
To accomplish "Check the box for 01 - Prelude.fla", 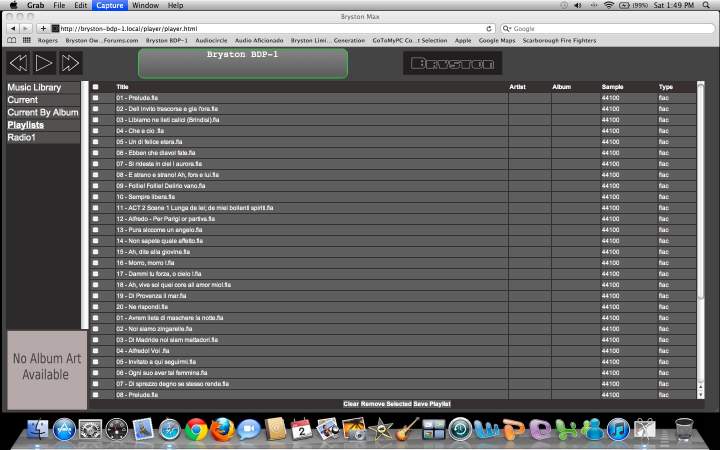I will pos(96,98).
